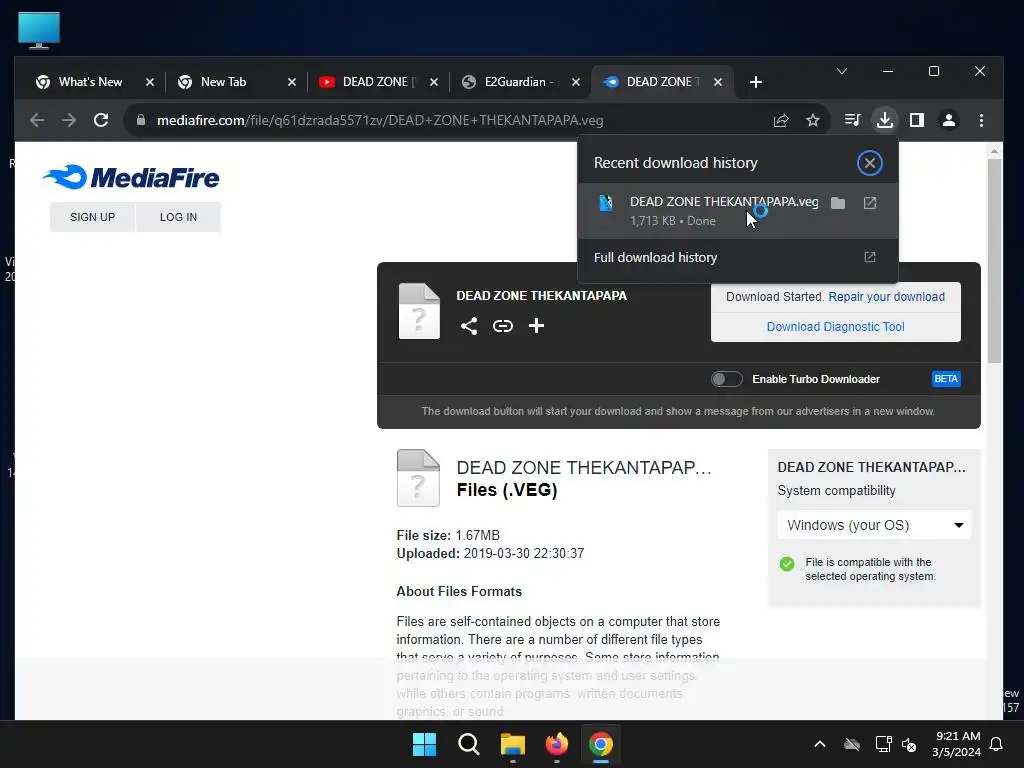
Task: Open the Download Diagnostic Tool link
Action: click(x=835, y=327)
